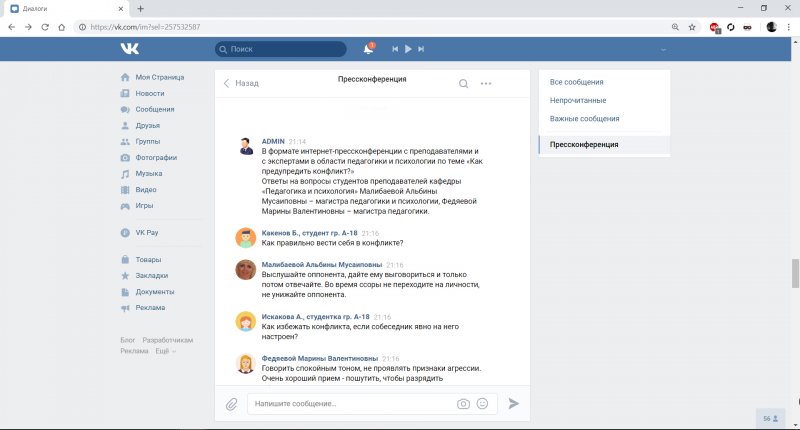
Task: Expand profile menu arrow in header
Action: click(662, 49)
